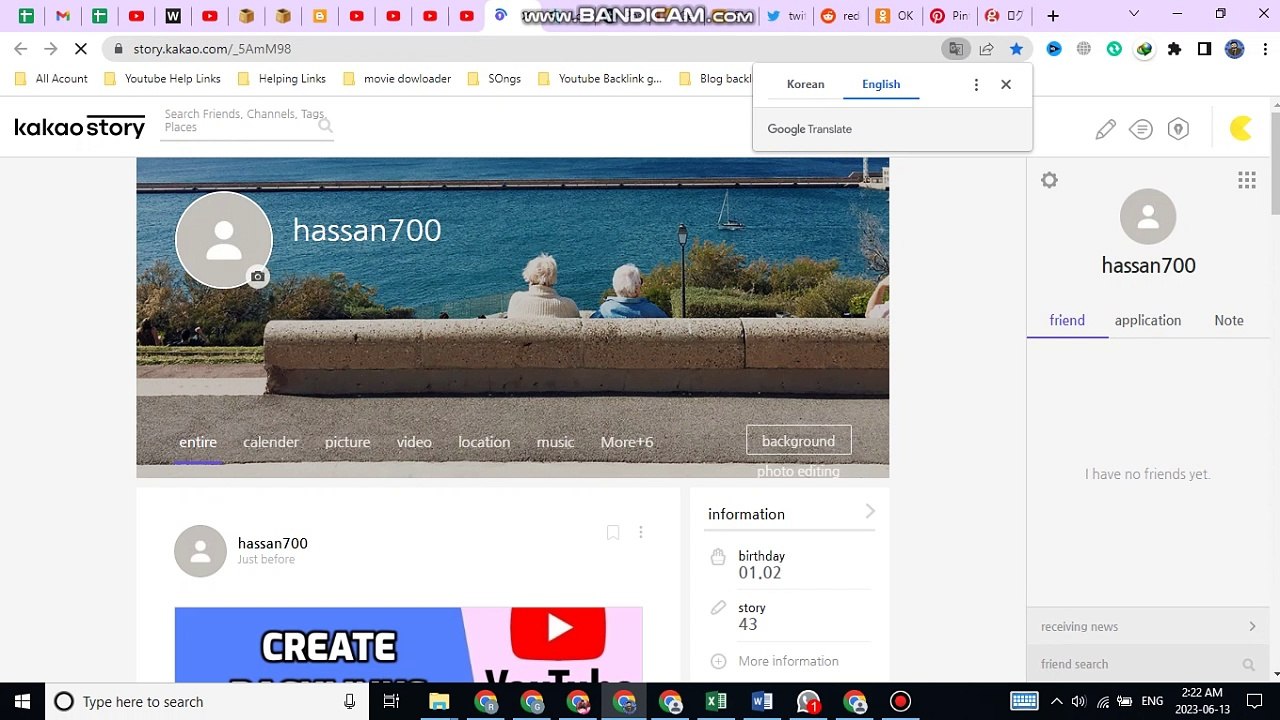This screenshot has height=720, width=1280.
Task: Open the Chrome extensions puzzle icon
Action: click(x=1174, y=49)
